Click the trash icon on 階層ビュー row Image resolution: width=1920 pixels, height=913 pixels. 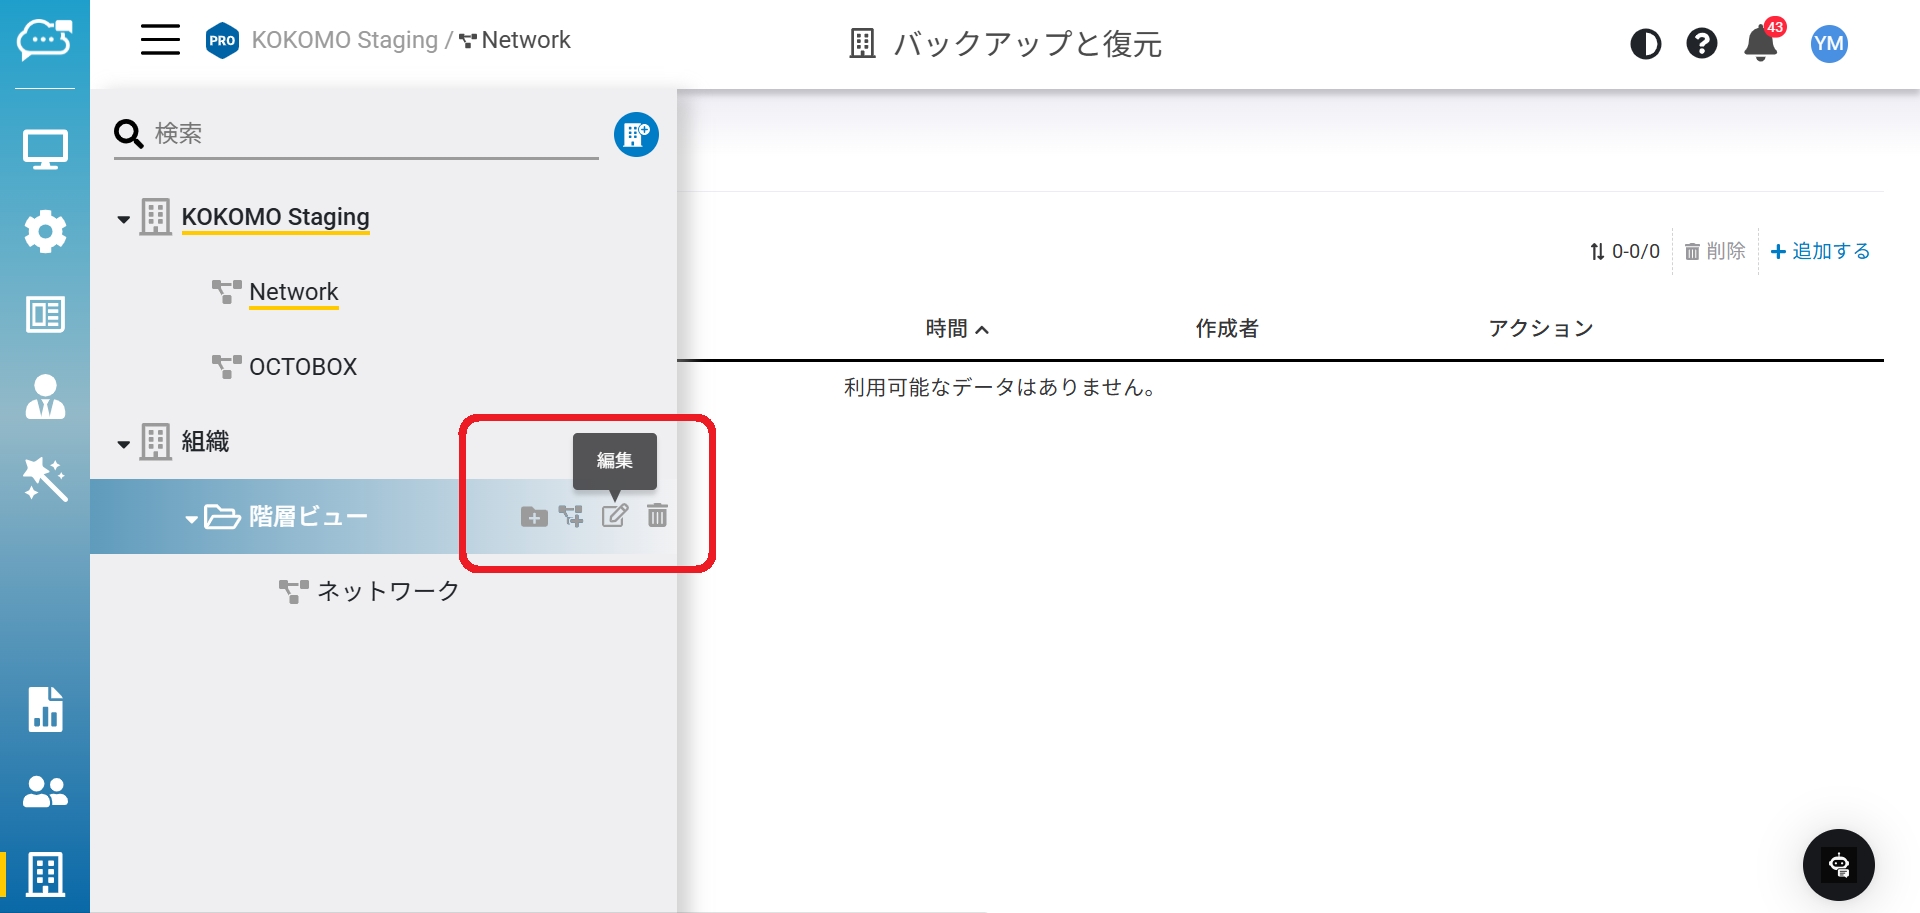point(657,516)
